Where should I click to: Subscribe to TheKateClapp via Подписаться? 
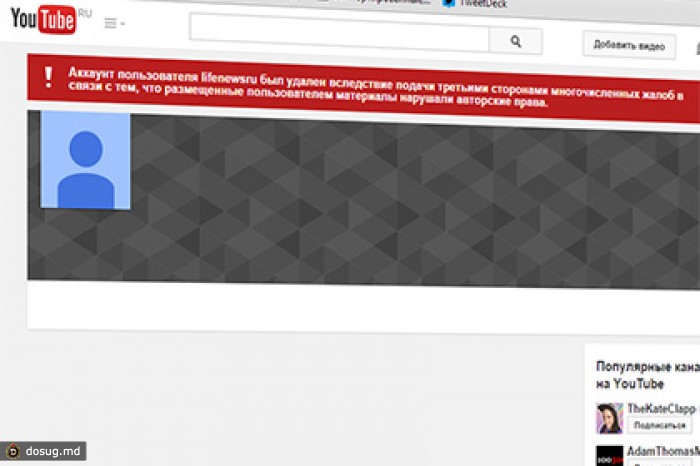[659, 425]
